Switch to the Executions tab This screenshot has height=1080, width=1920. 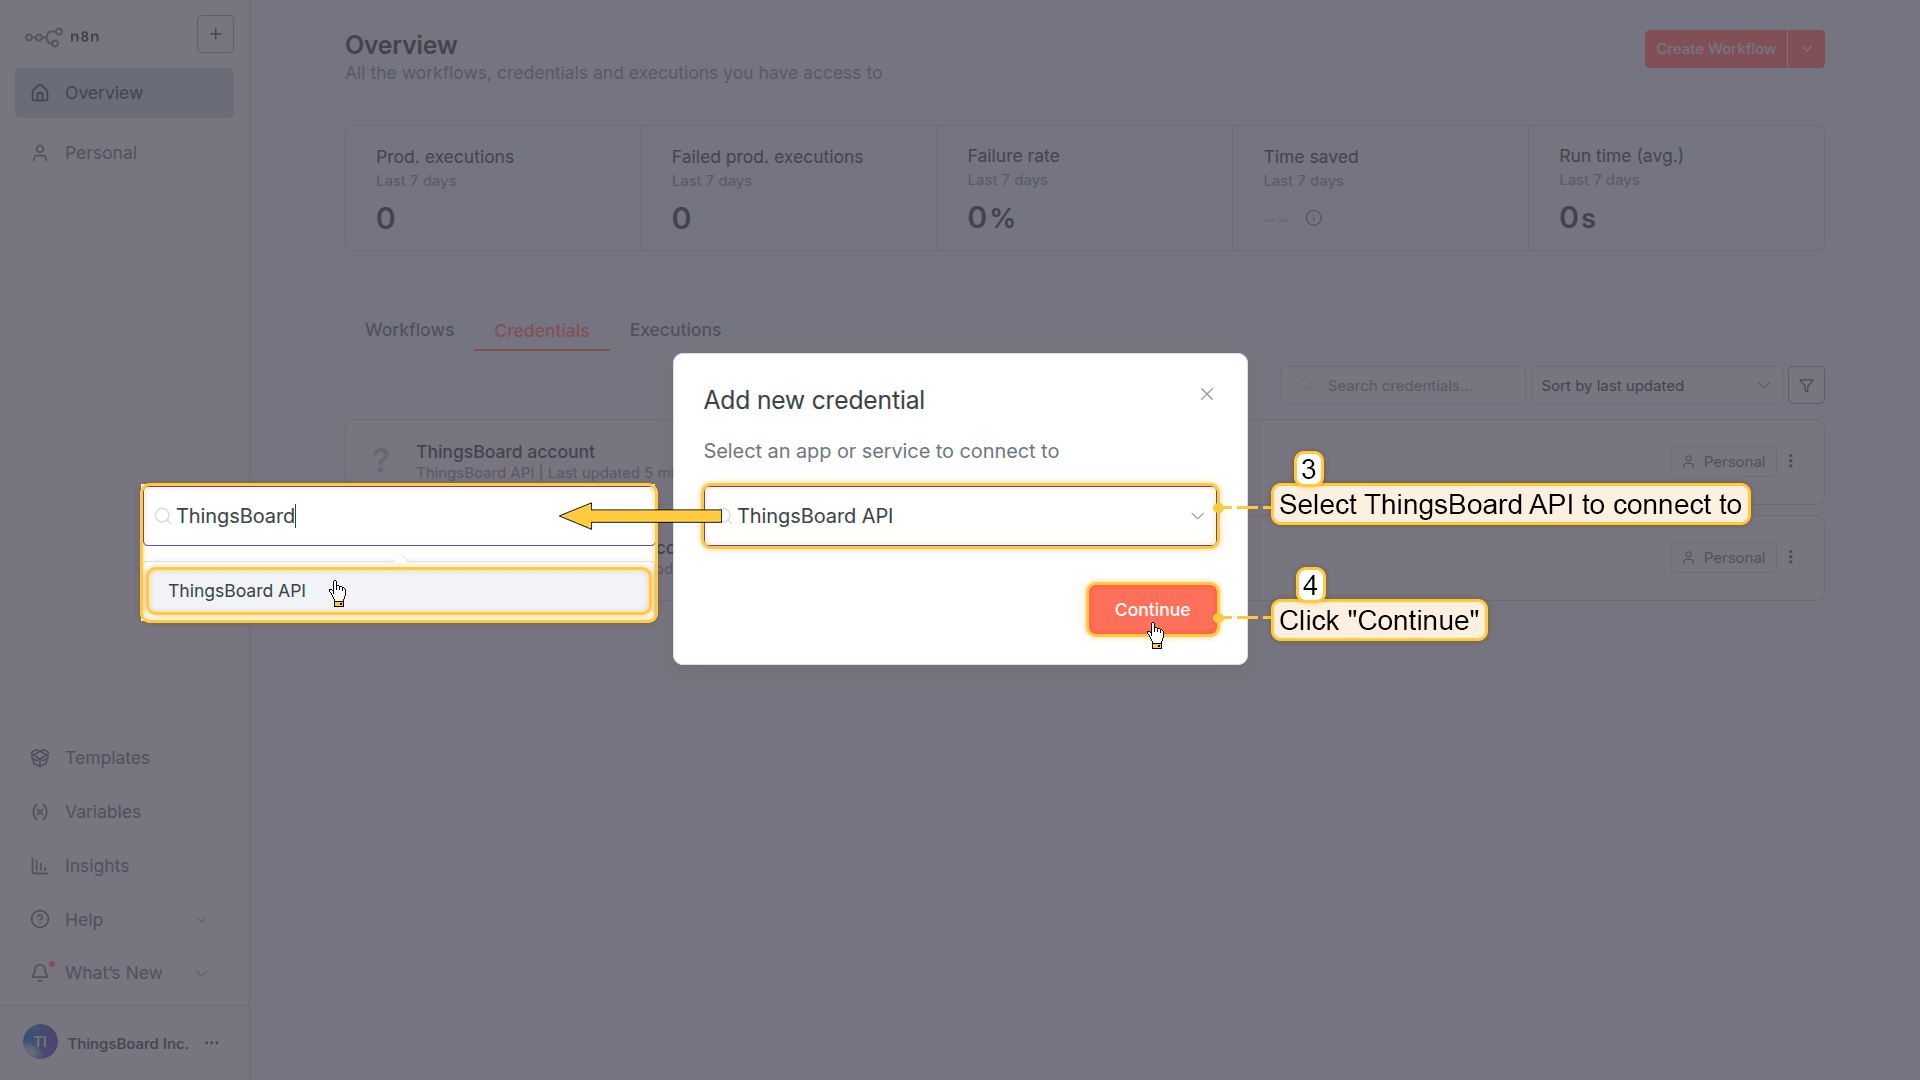click(x=675, y=330)
